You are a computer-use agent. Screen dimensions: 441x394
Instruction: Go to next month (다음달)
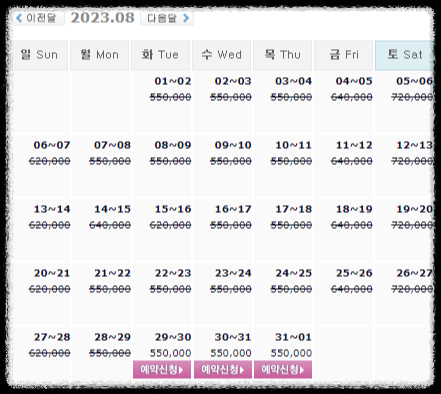pos(167,18)
